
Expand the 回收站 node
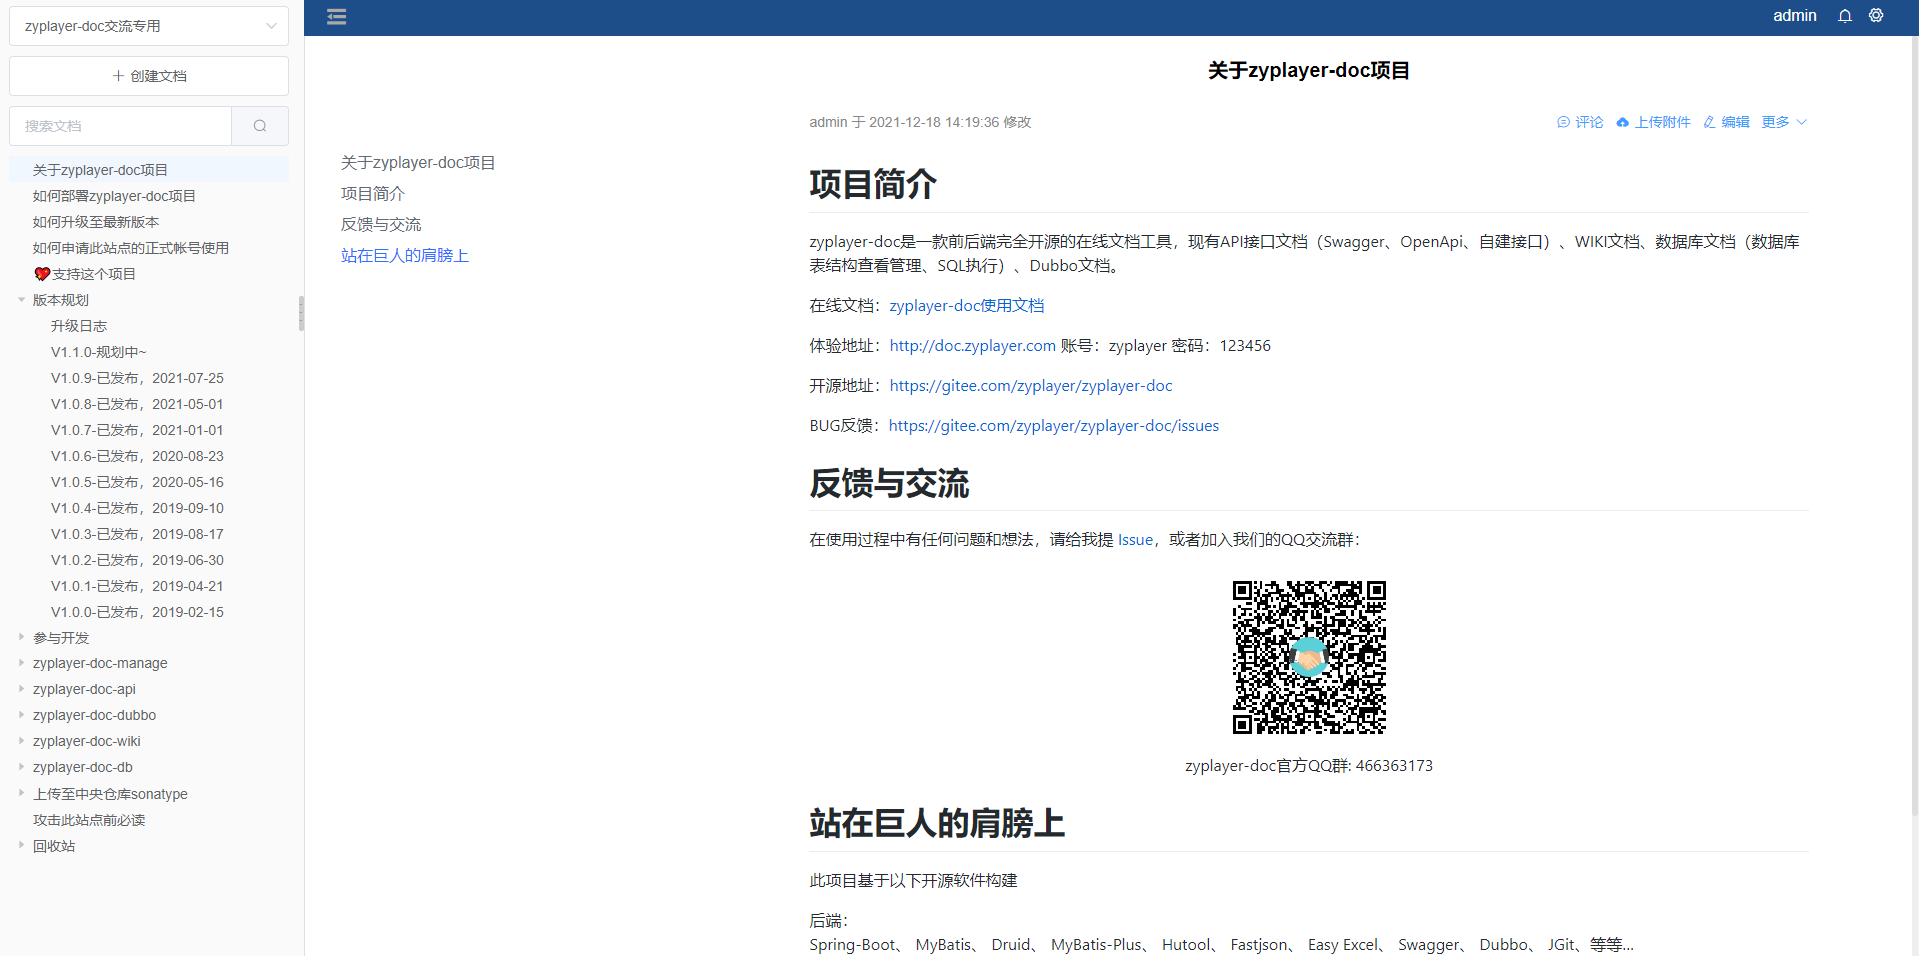point(21,845)
